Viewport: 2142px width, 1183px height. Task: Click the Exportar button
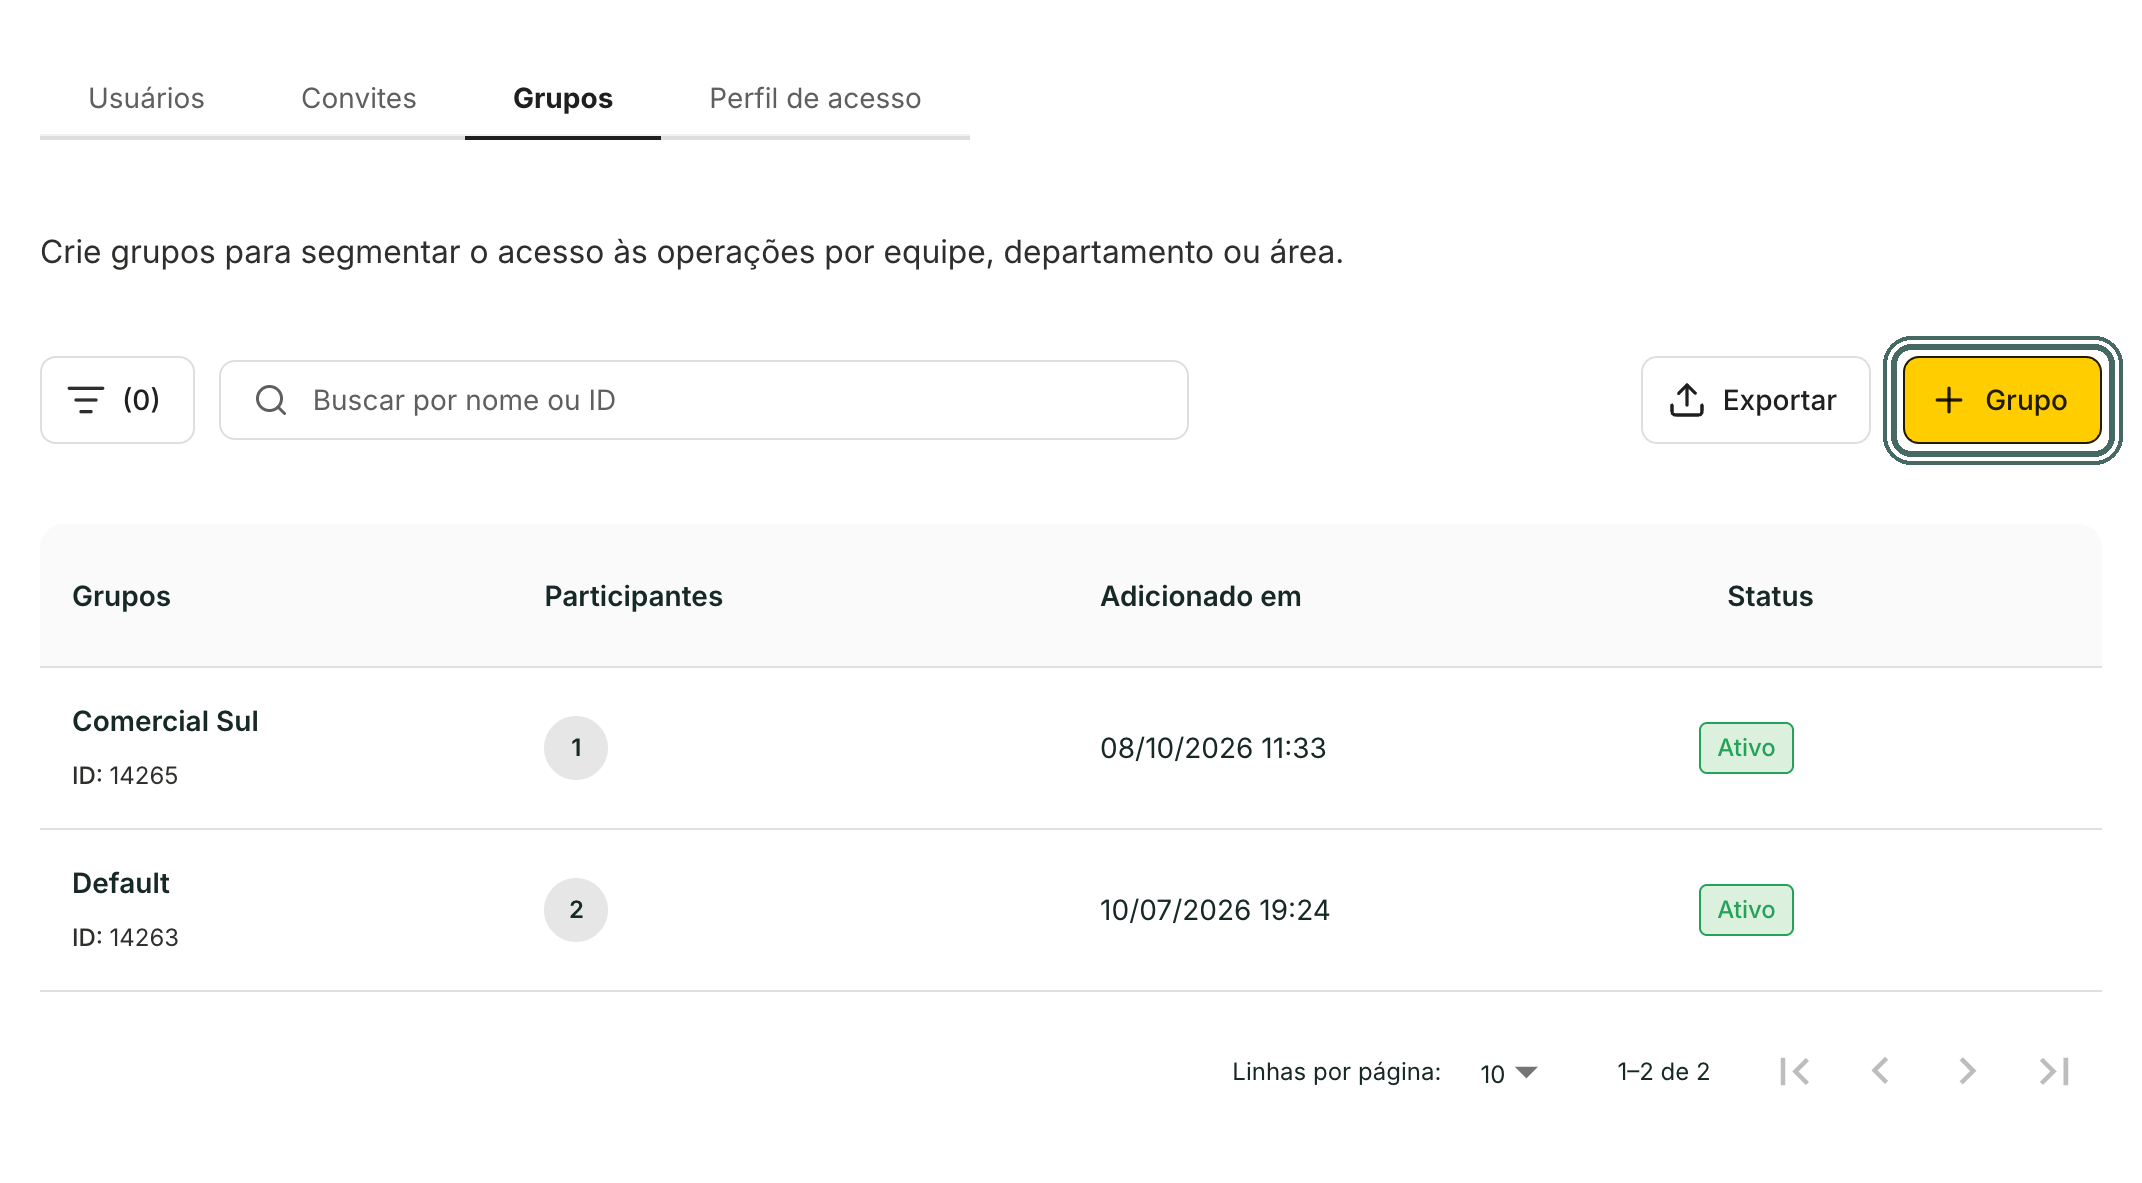coord(1755,400)
